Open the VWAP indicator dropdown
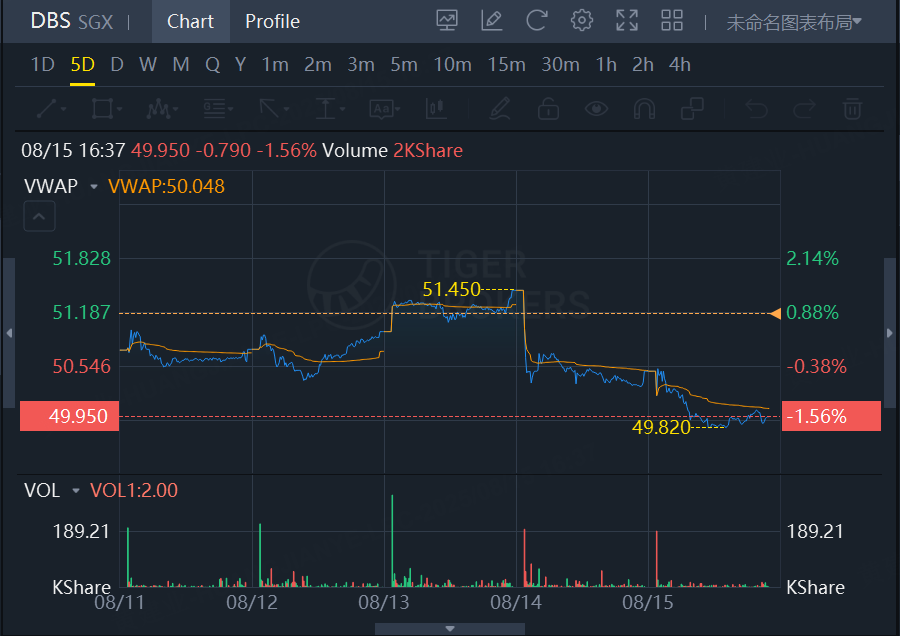The width and height of the screenshot is (900, 636). click(94, 187)
